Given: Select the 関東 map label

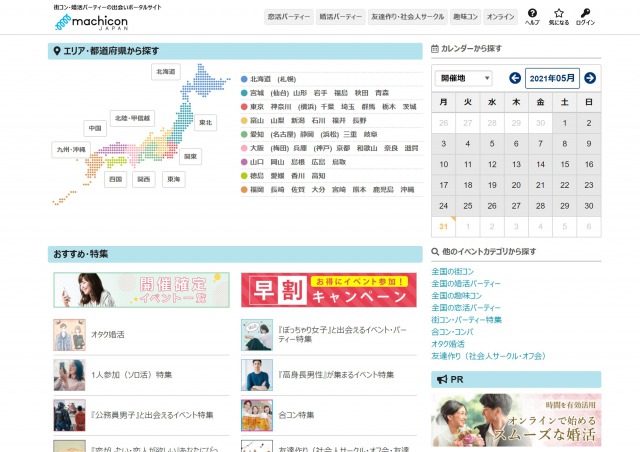Looking at the screenshot, I should pyautogui.click(x=190, y=156).
